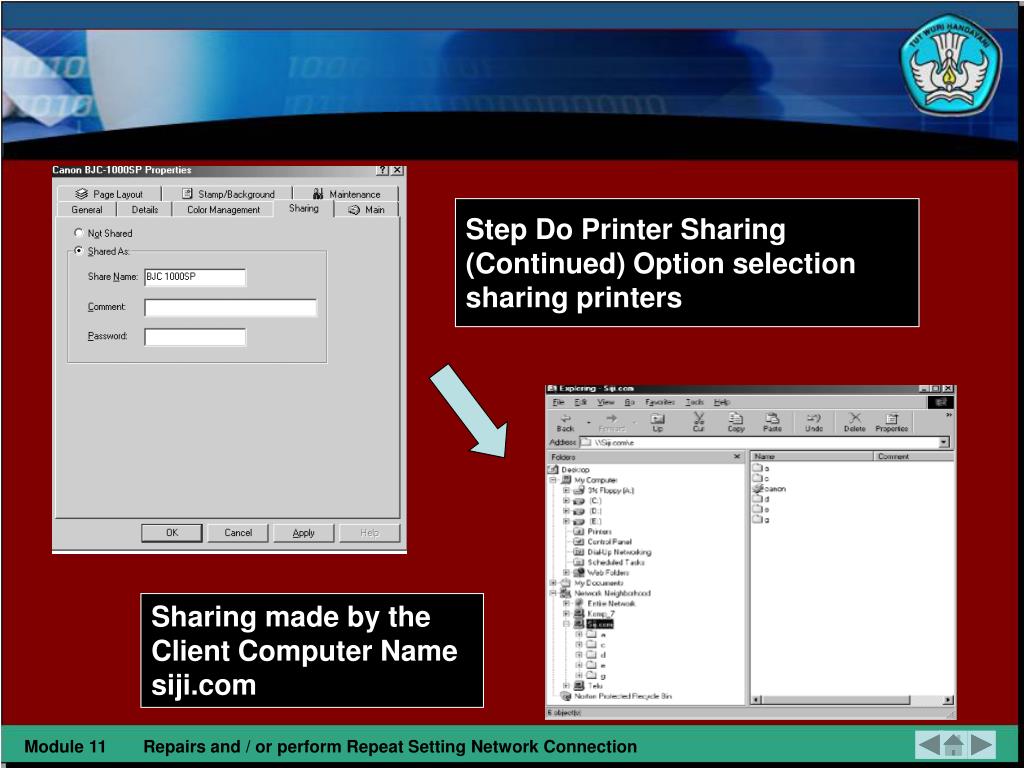Select Norton Protected Recycle Bin
The width and height of the screenshot is (1024, 768).
click(x=616, y=696)
